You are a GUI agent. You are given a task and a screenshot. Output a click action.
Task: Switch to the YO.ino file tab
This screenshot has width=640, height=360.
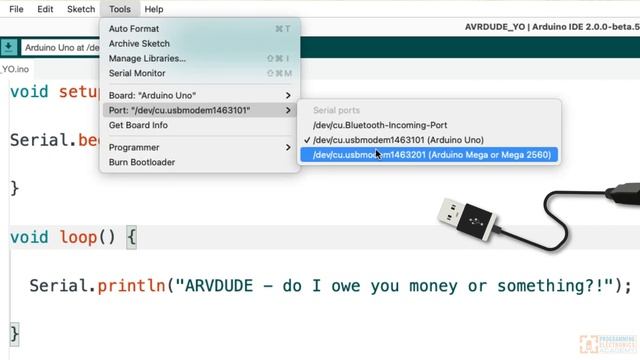tap(15, 69)
